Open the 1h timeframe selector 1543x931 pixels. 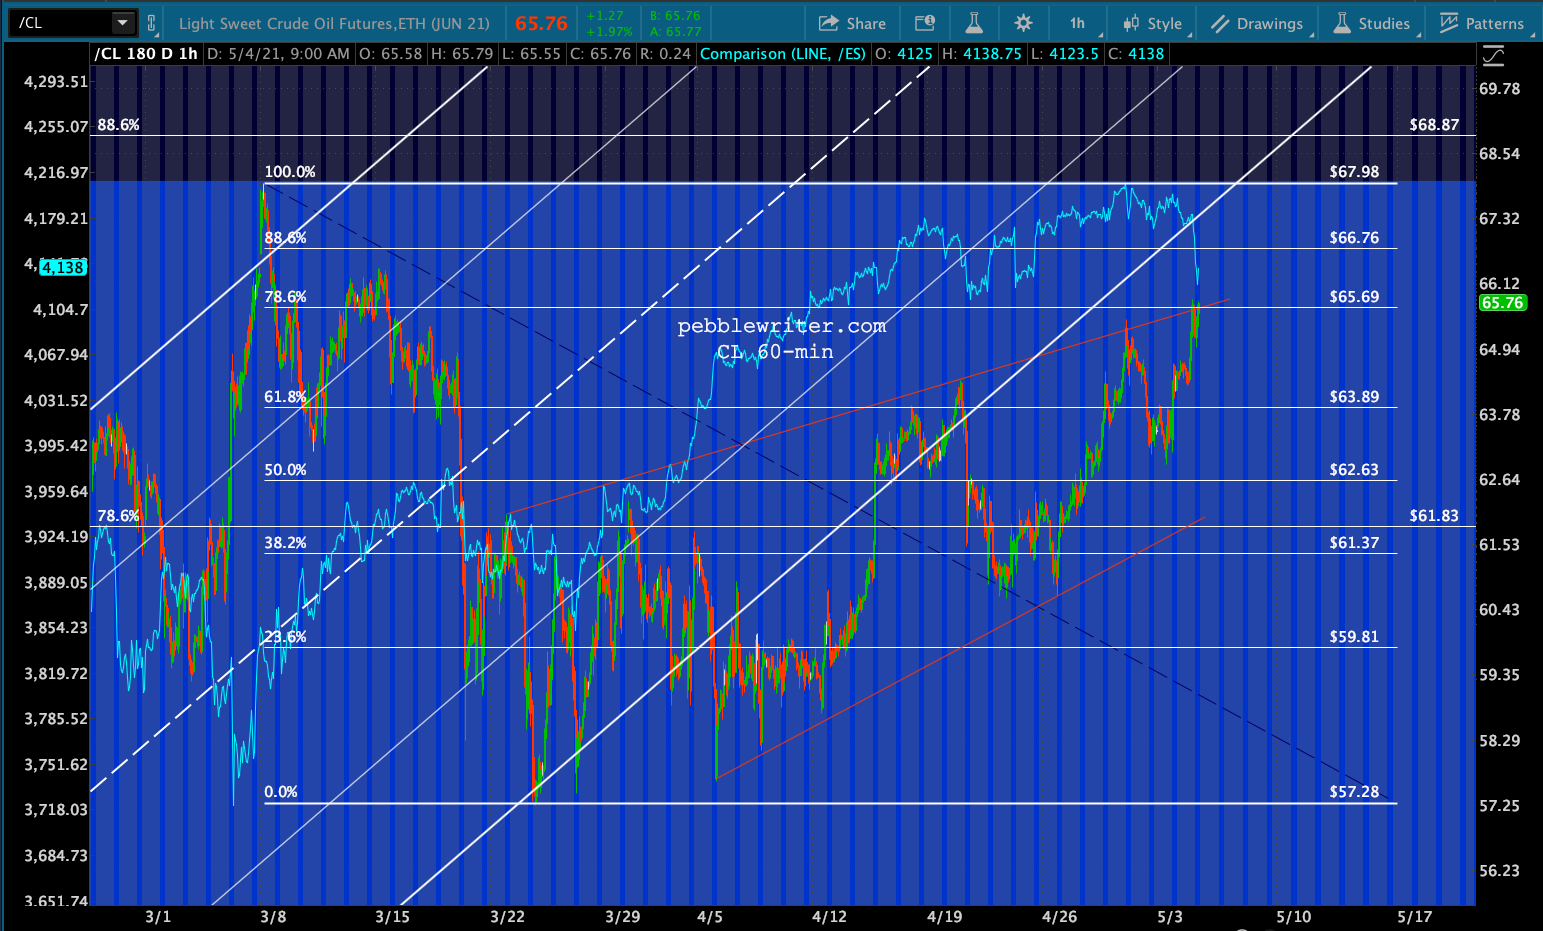(1077, 23)
